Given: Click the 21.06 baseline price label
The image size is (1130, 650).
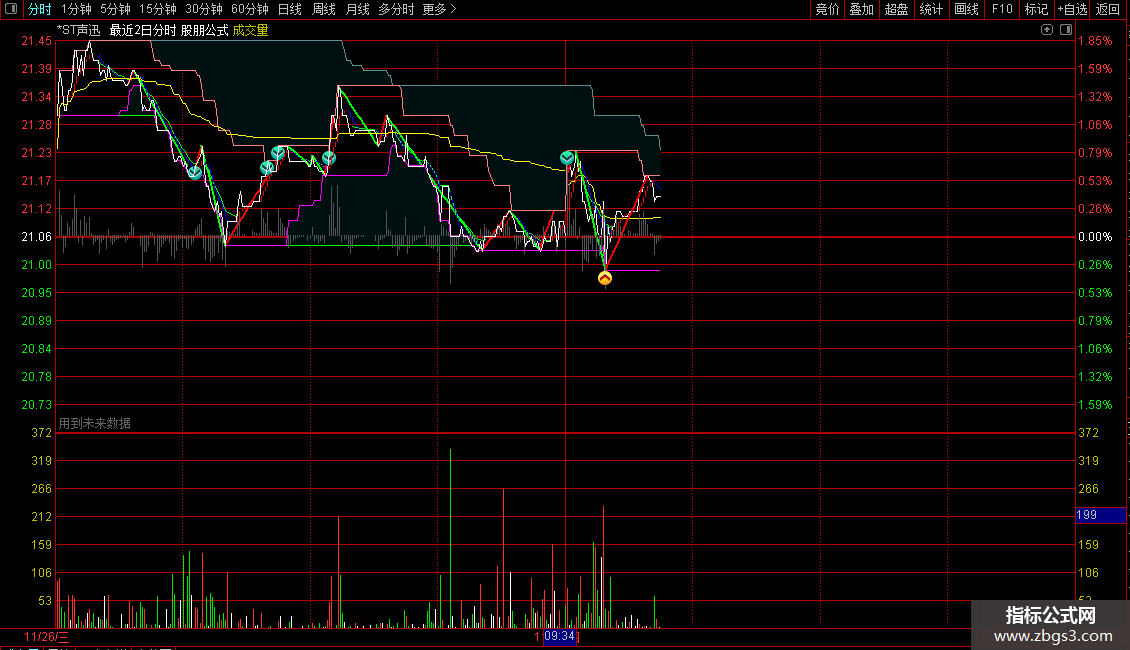Looking at the screenshot, I should (37, 237).
